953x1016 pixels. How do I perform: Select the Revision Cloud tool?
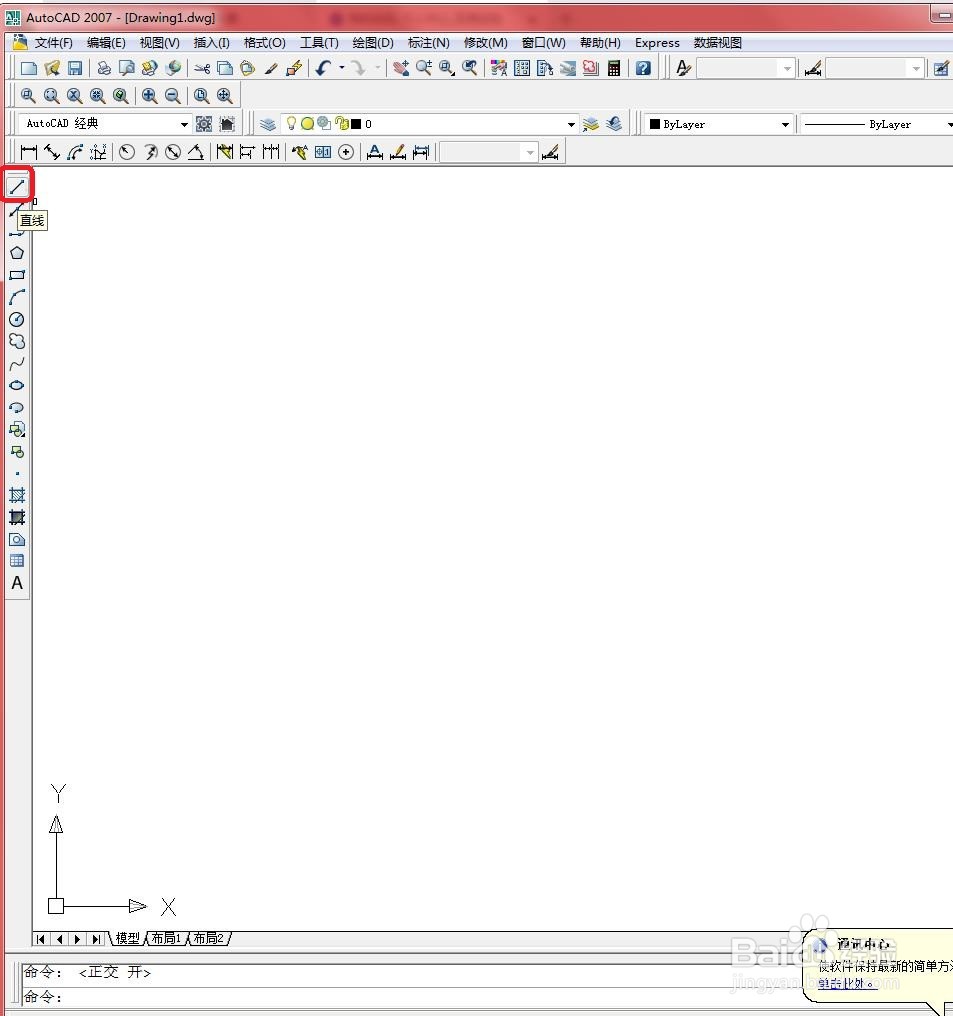click(x=17, y=341)
